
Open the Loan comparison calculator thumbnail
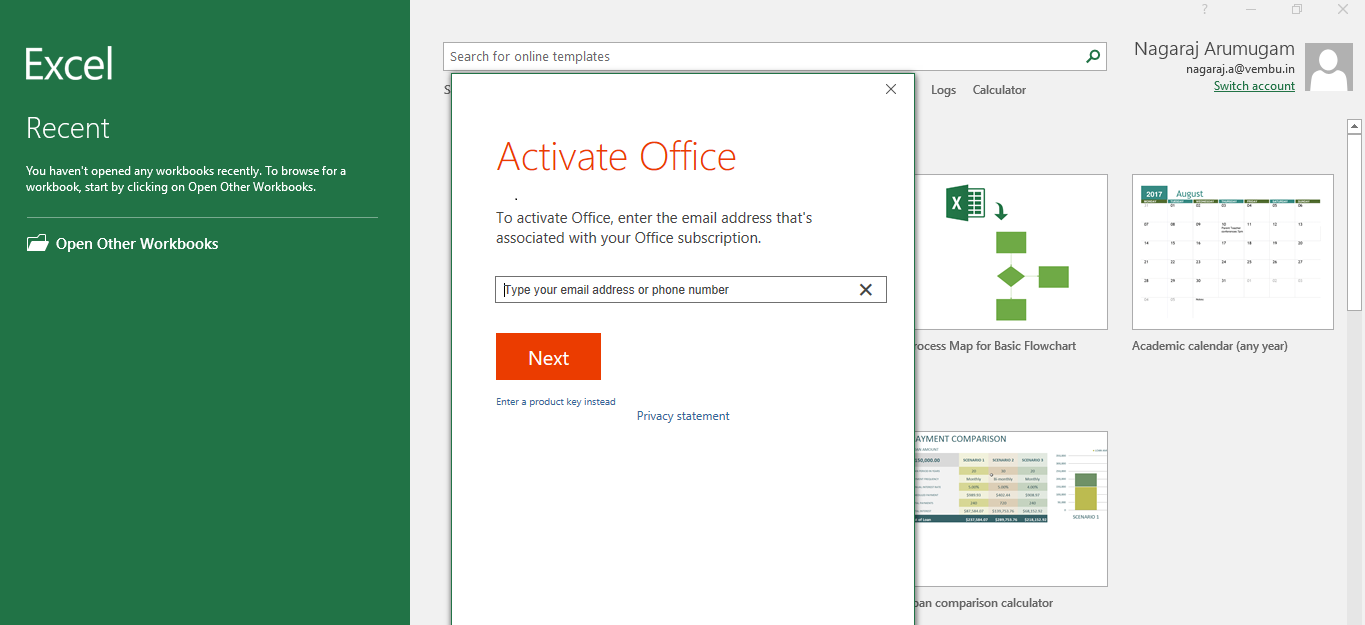pyautogui.click(x=1010, y=509)
